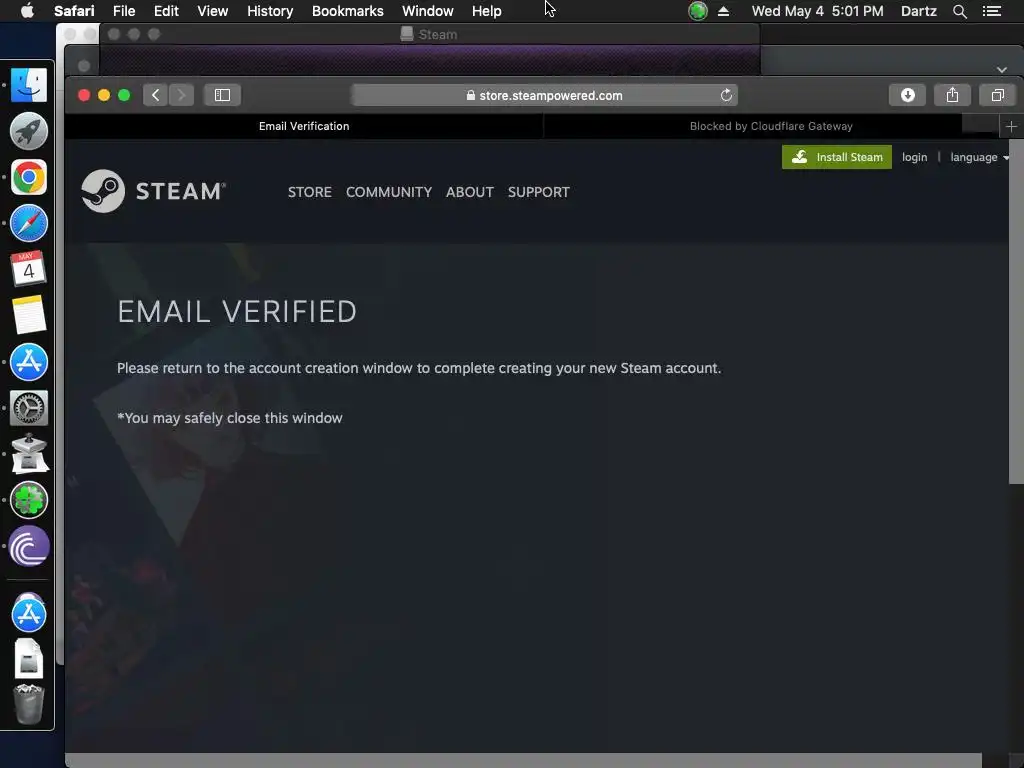Viewport: 1024px width, 768px height.
Task: Click the Steam logo
Action: (x=153, y=191)
